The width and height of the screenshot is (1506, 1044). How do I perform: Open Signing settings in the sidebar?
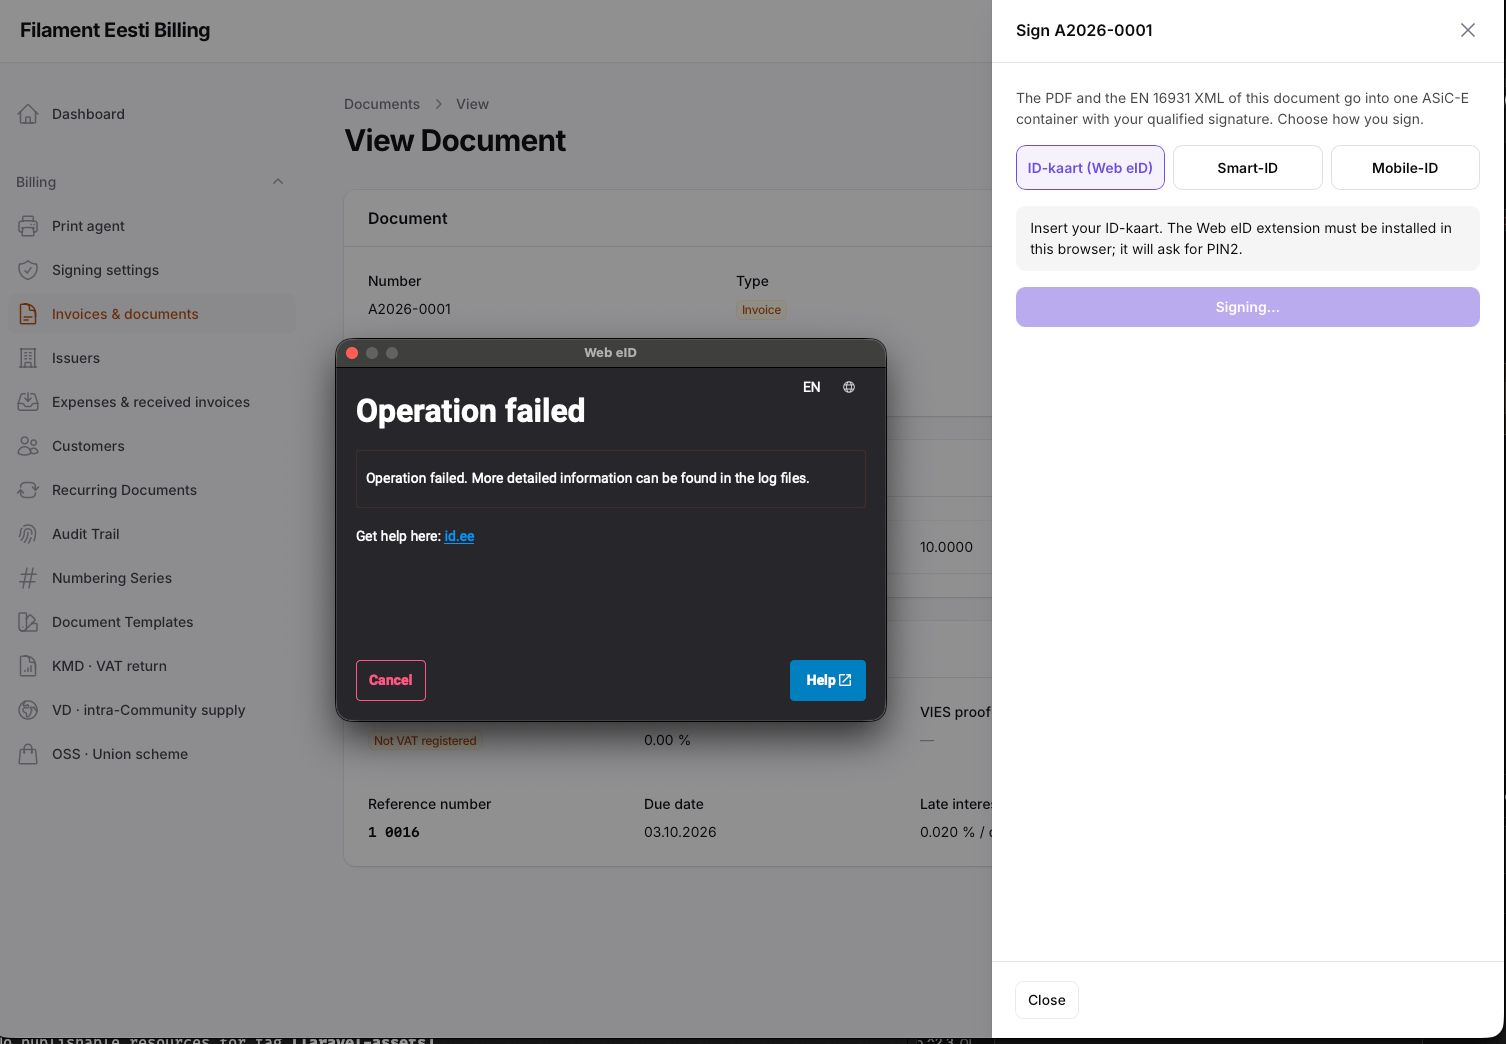pos(152,270)
